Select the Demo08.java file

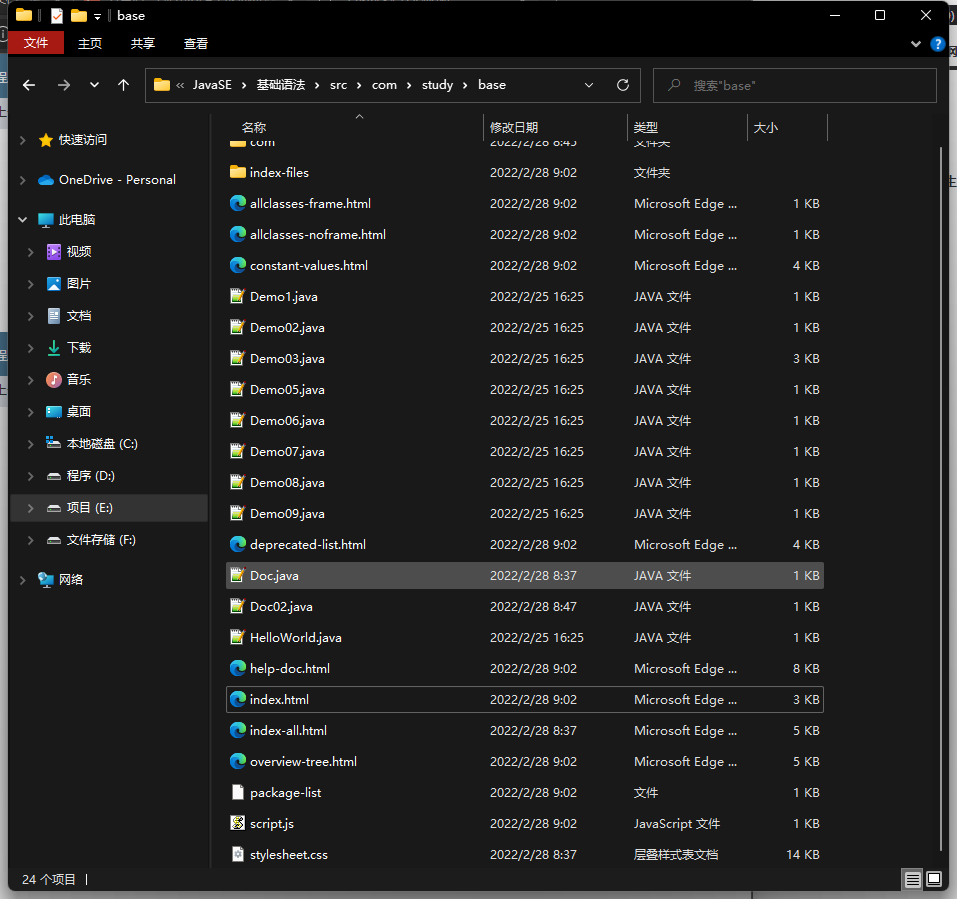click(x=525, y=483)
